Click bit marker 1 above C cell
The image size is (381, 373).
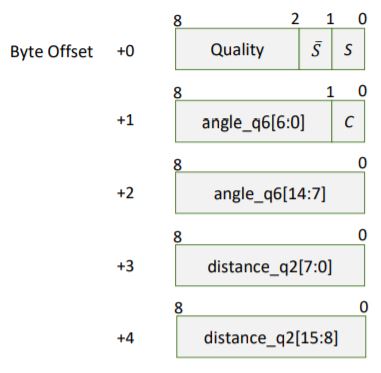pos(330,92)
